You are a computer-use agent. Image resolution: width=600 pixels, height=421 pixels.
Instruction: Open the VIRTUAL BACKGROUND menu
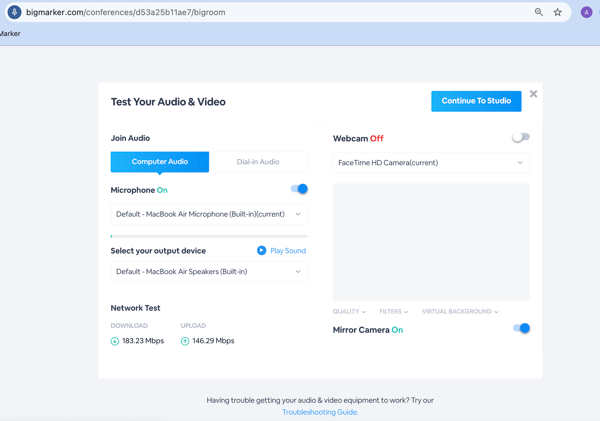(x=460, y=312)
